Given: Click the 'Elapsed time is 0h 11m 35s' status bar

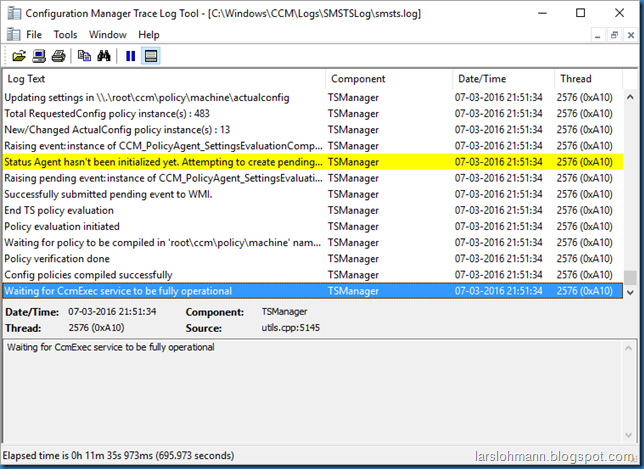Looking at the screenshot, I should (x=118, y=455).
